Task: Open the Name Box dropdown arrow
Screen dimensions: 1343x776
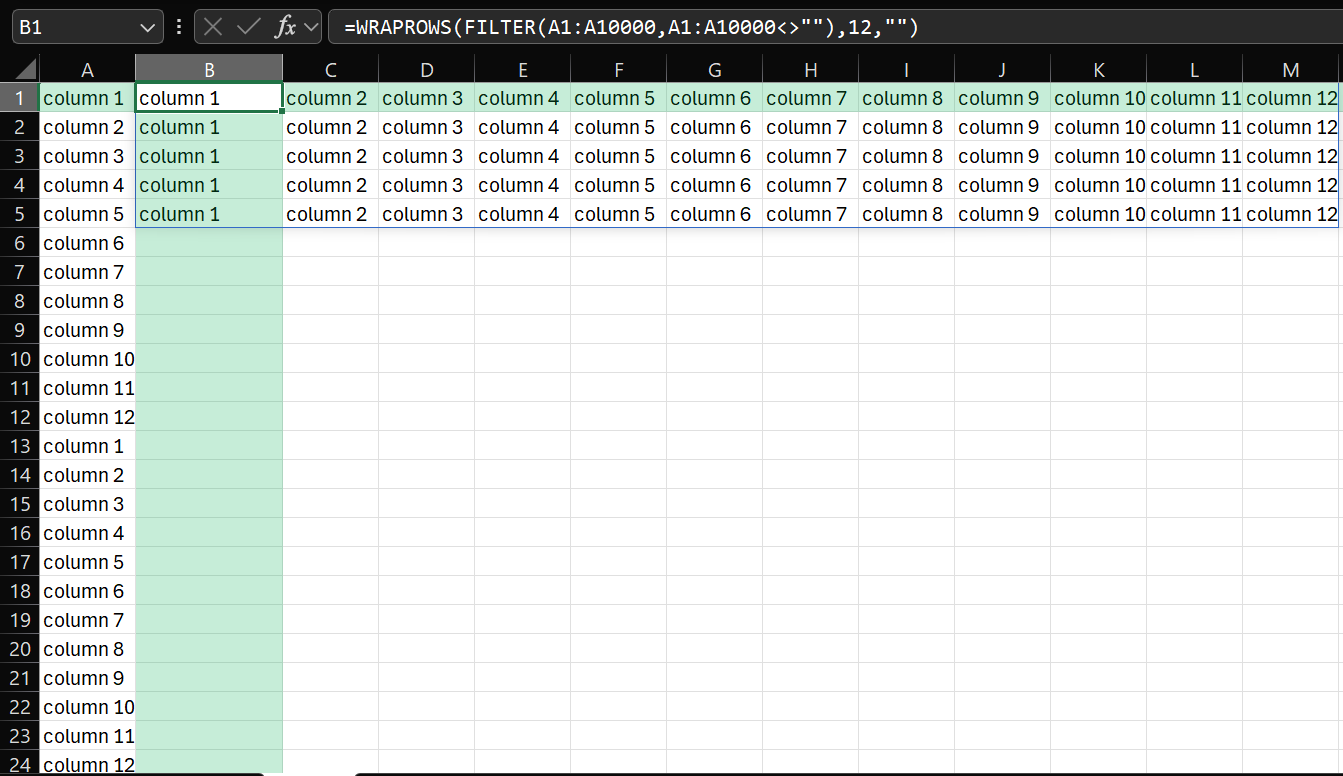Action: [x=149, y=27]
